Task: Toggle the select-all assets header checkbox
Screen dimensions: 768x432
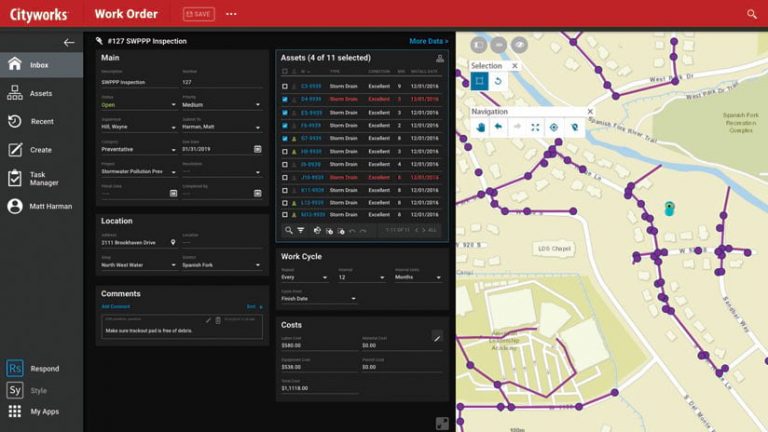Action: coord(285,72)
